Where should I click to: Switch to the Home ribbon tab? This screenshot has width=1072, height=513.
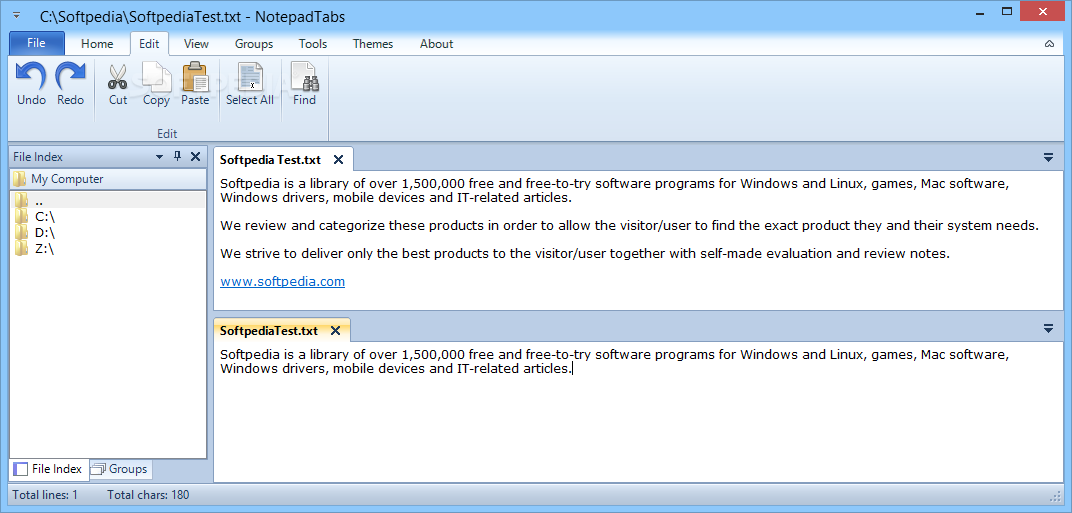click(x=97, y=44)
